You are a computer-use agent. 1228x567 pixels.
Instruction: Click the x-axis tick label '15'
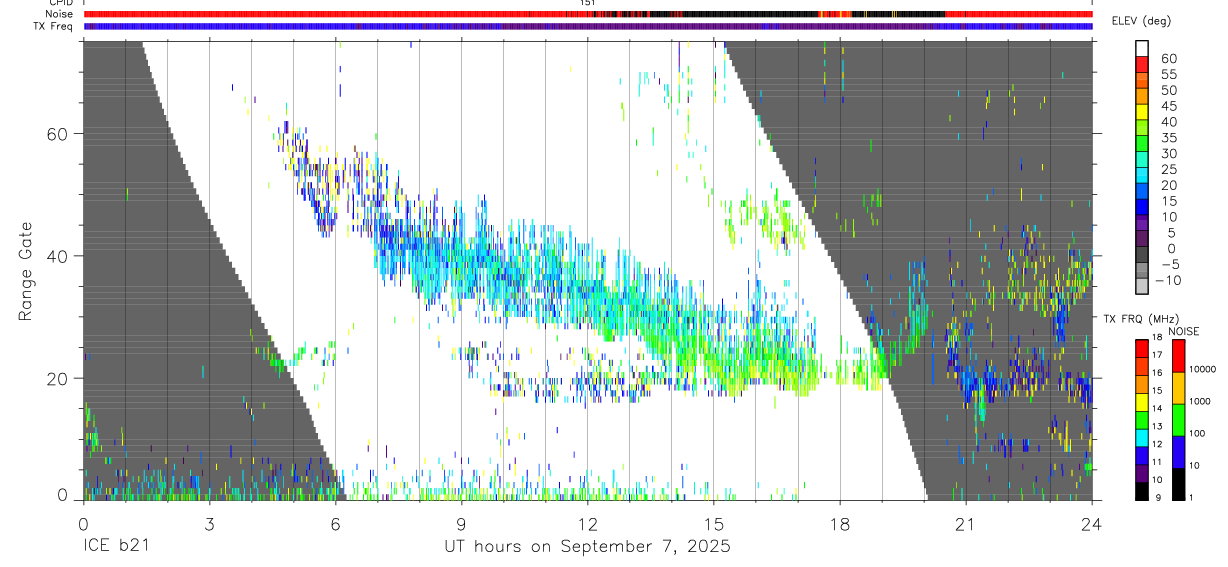[x=714, y=523]
